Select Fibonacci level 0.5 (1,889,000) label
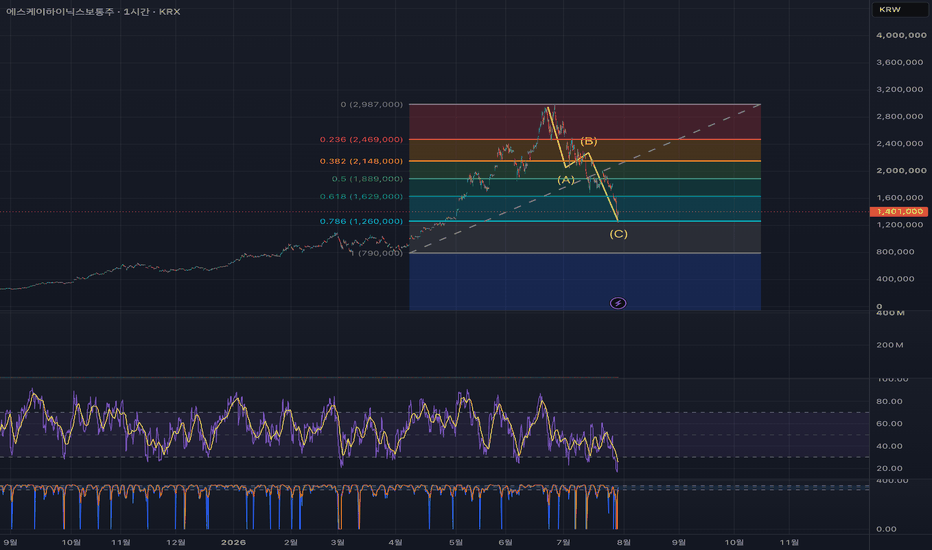The height and width of the screenshot is (550, 932). coord(367,178)
